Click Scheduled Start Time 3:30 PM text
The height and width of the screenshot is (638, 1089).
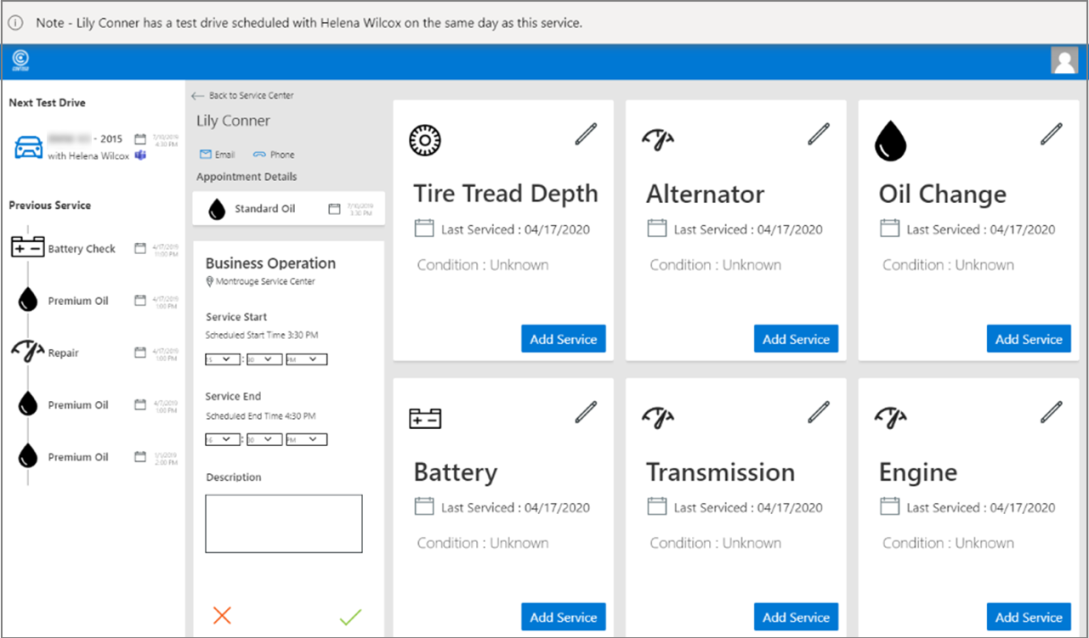pos(261,335)
